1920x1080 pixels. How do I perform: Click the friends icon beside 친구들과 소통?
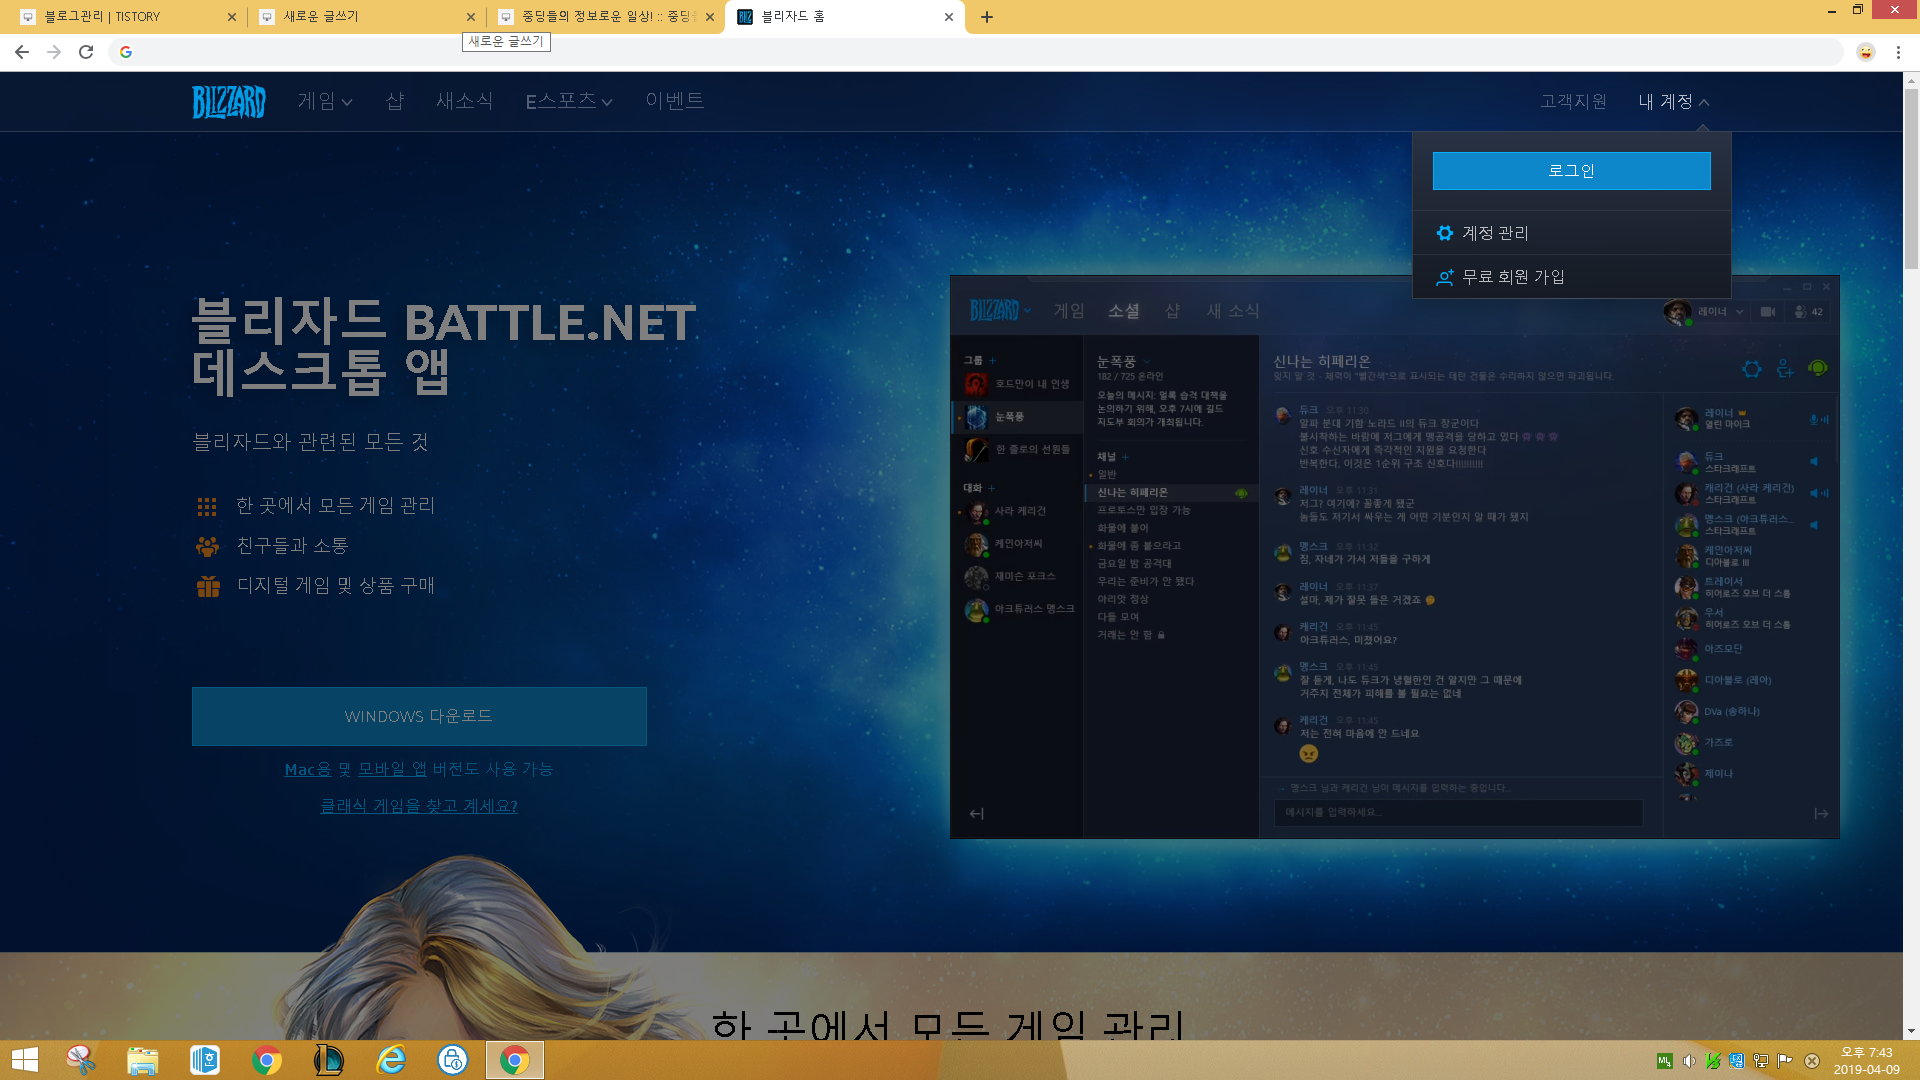[x=207, y=546]
